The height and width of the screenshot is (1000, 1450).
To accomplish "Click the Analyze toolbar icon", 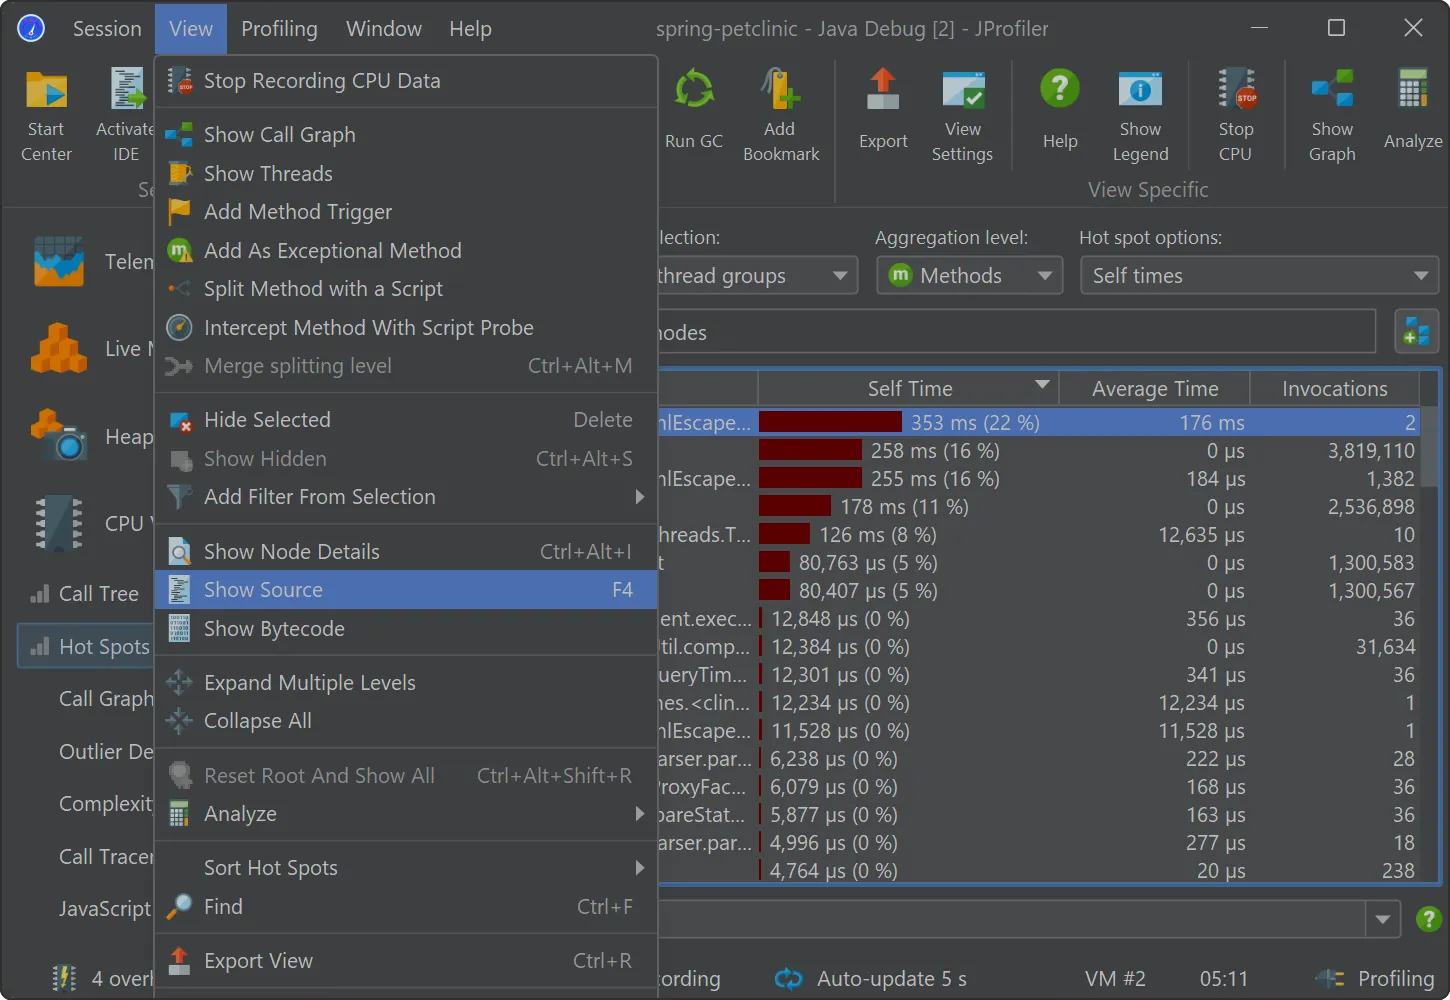I will [1413, 89].
